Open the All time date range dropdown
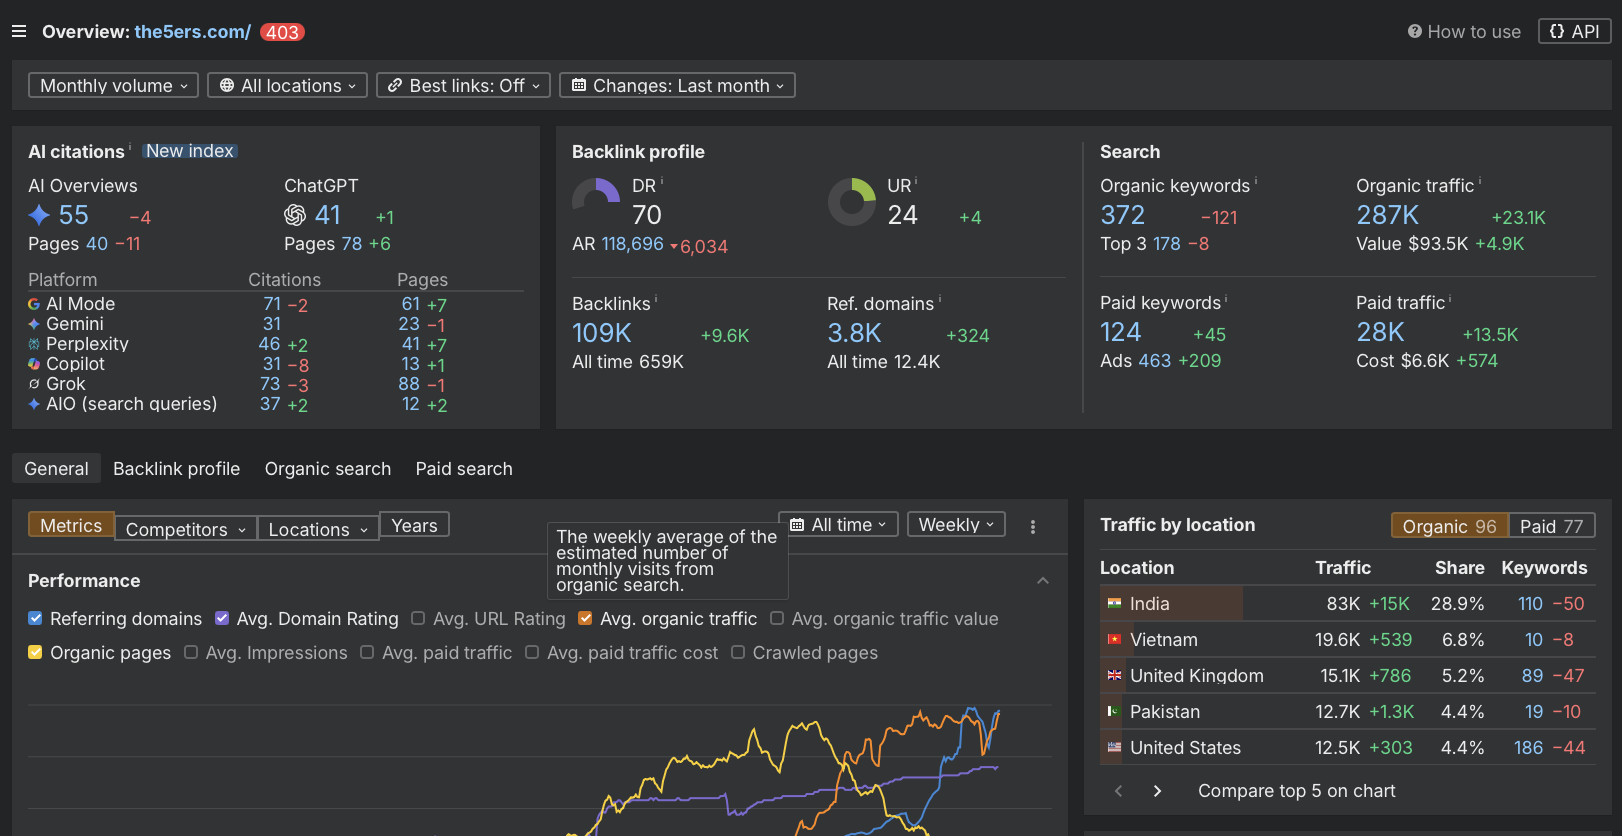1622x836 pixels. (838, 525)
